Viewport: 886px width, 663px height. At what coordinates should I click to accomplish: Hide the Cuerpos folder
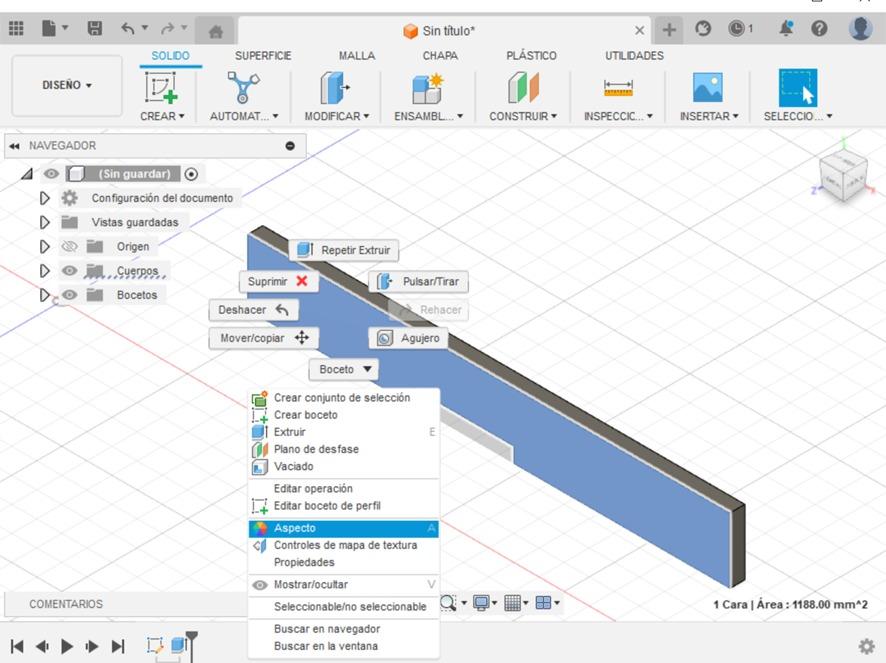point(69,271)
